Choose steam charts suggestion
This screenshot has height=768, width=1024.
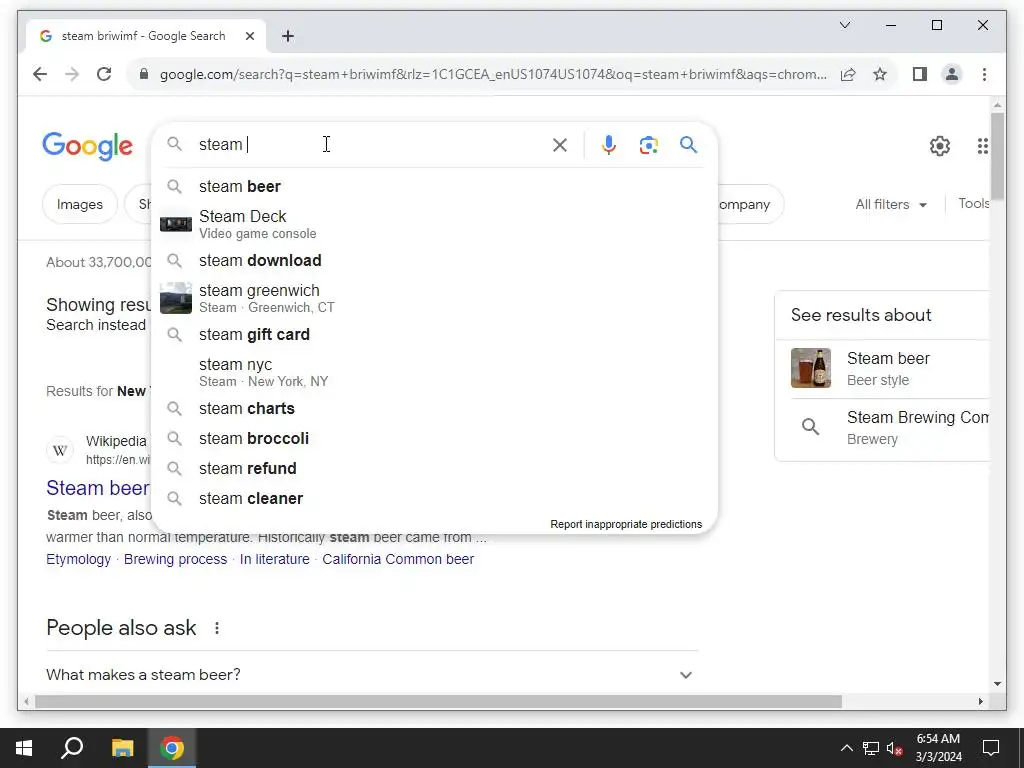(x=434, y=409)
